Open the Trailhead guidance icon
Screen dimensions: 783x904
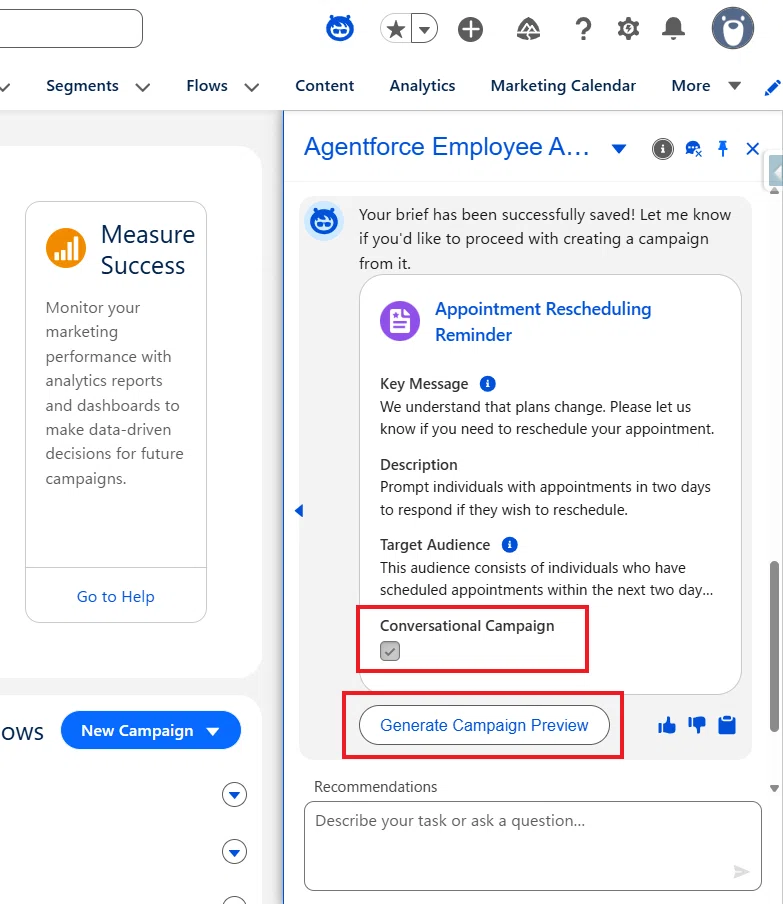[x=528, y=29]
